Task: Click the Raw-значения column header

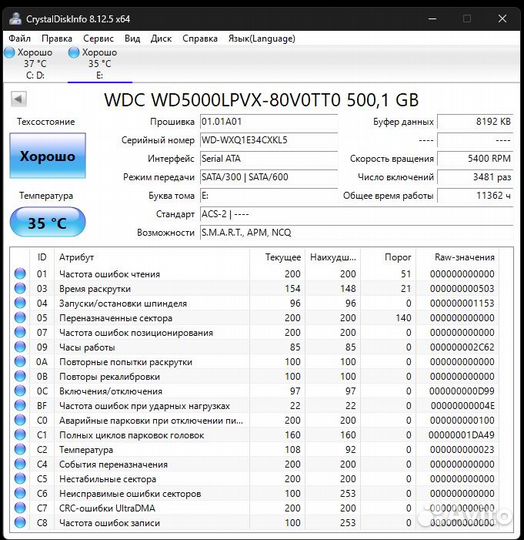Action: (x=457, y=257)
